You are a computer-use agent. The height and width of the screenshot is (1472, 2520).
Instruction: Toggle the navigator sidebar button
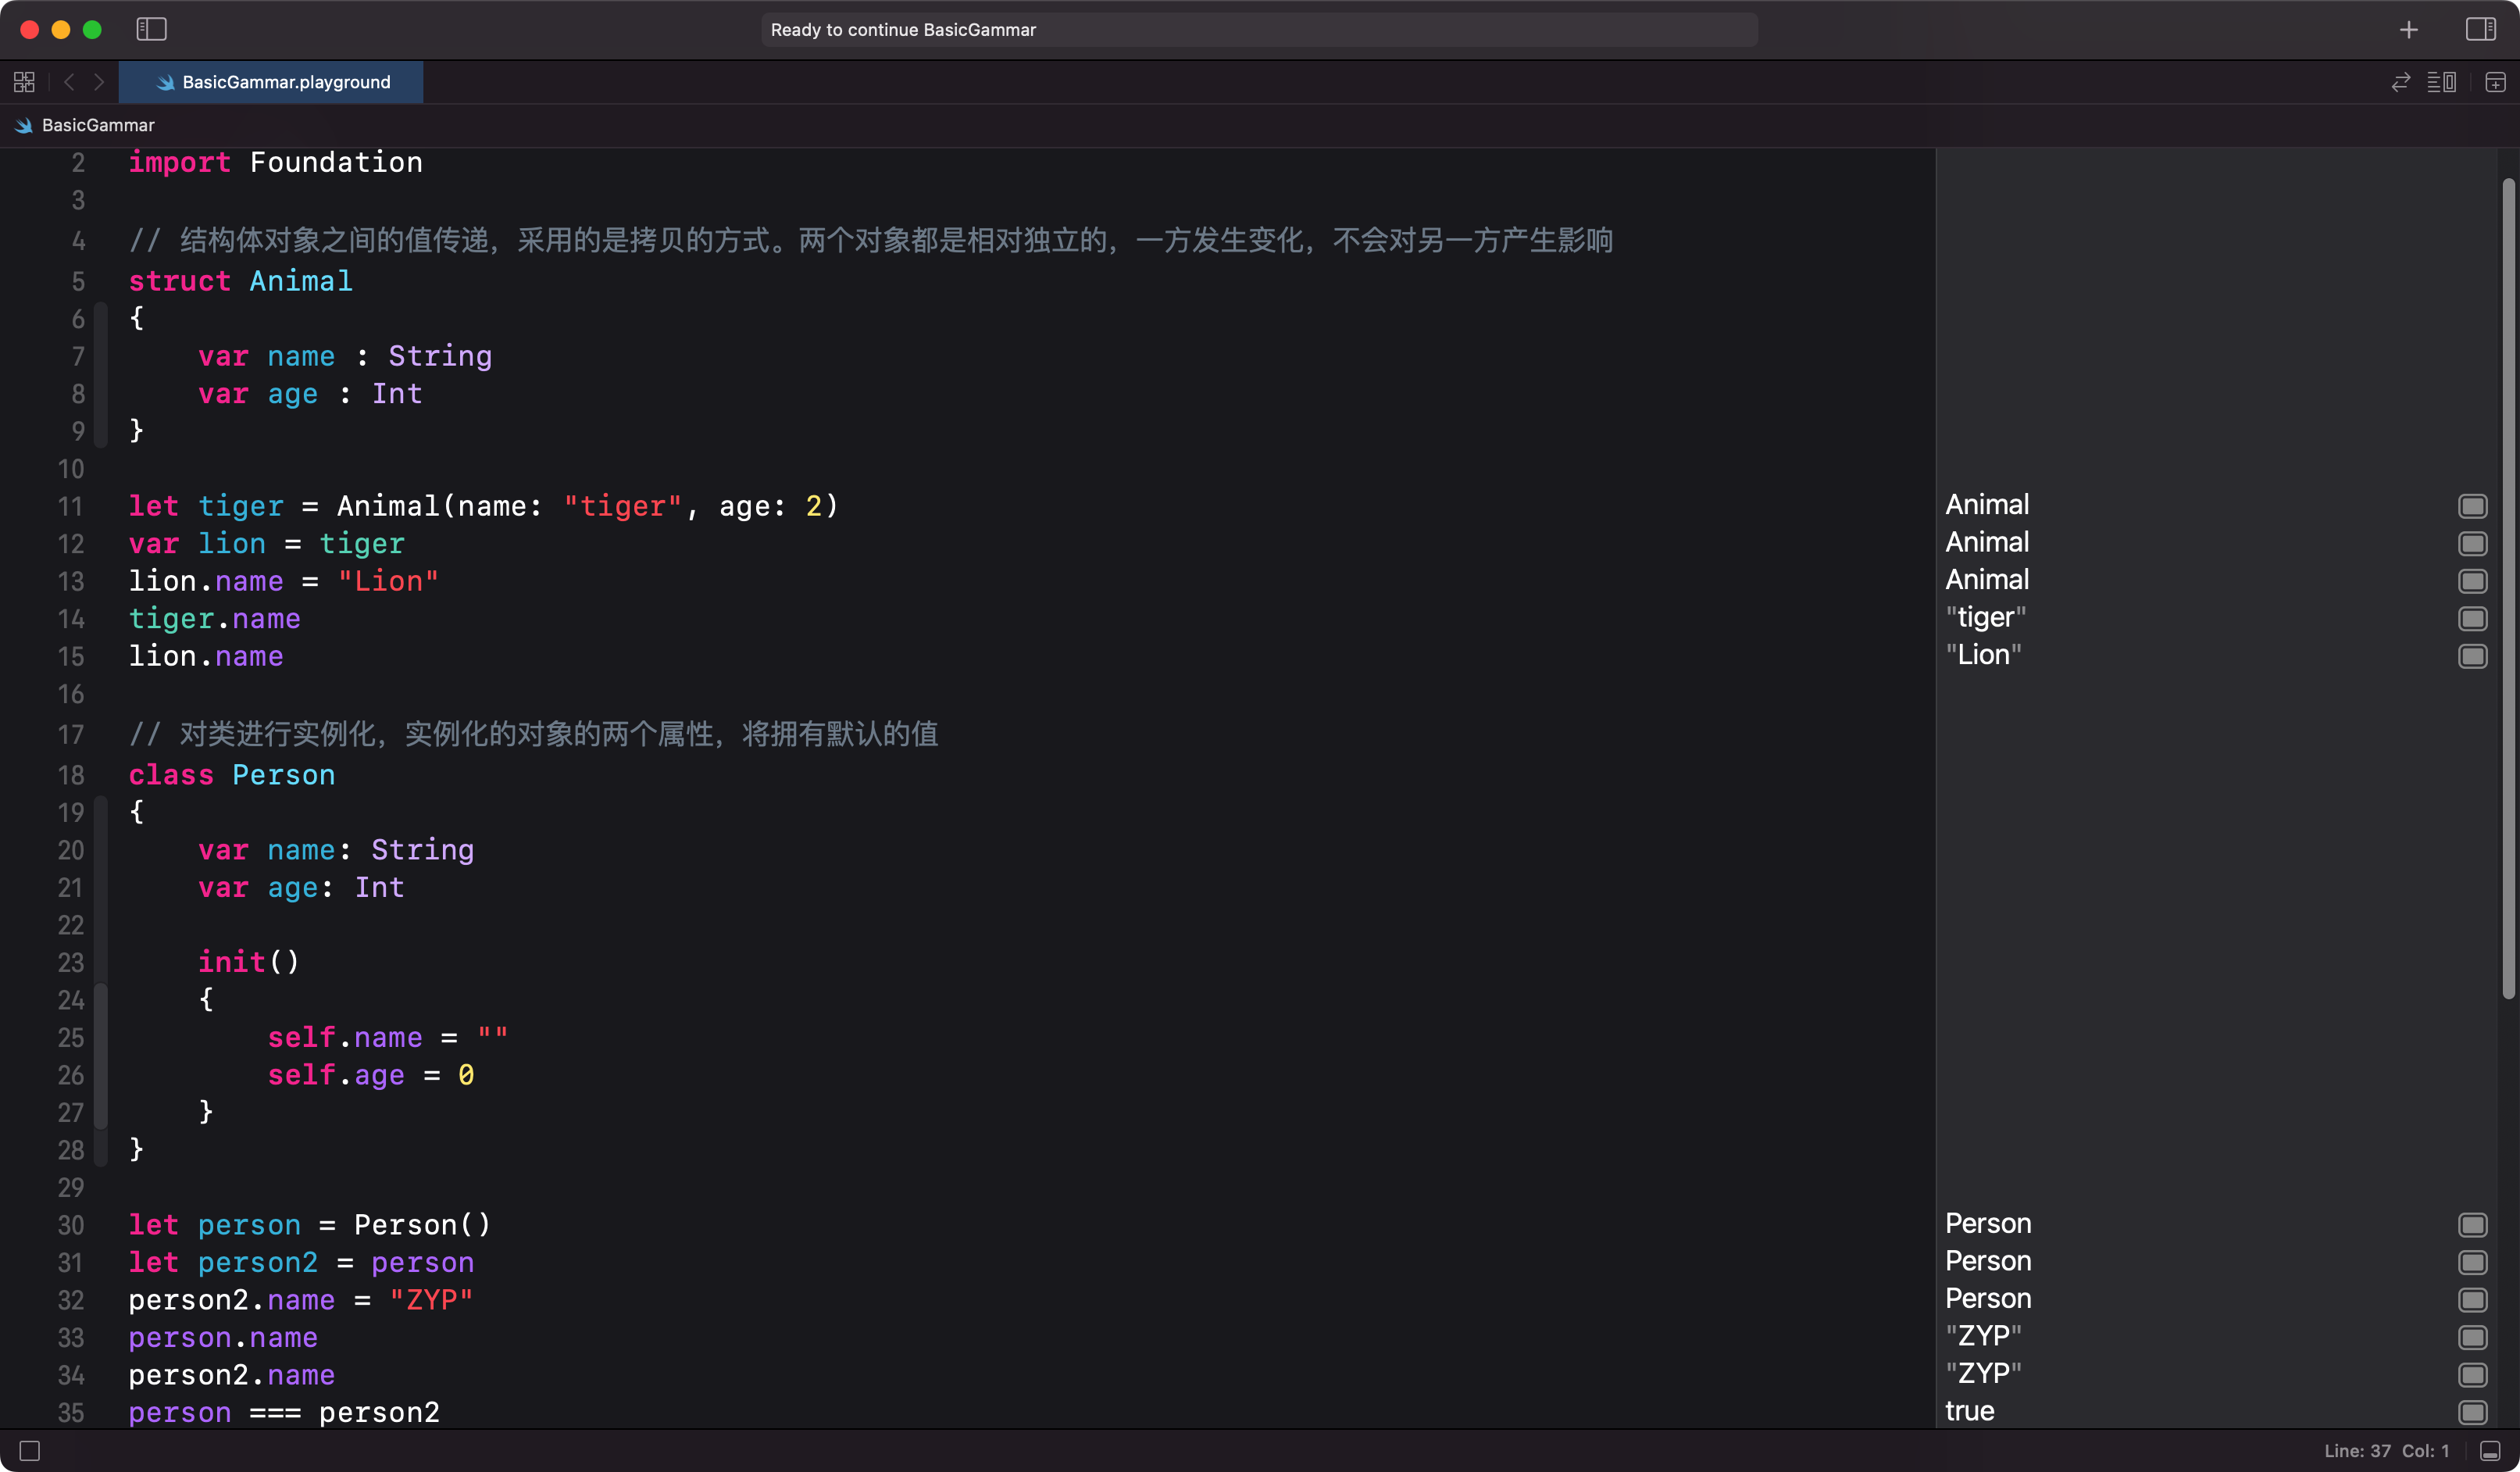pos(151,29)
